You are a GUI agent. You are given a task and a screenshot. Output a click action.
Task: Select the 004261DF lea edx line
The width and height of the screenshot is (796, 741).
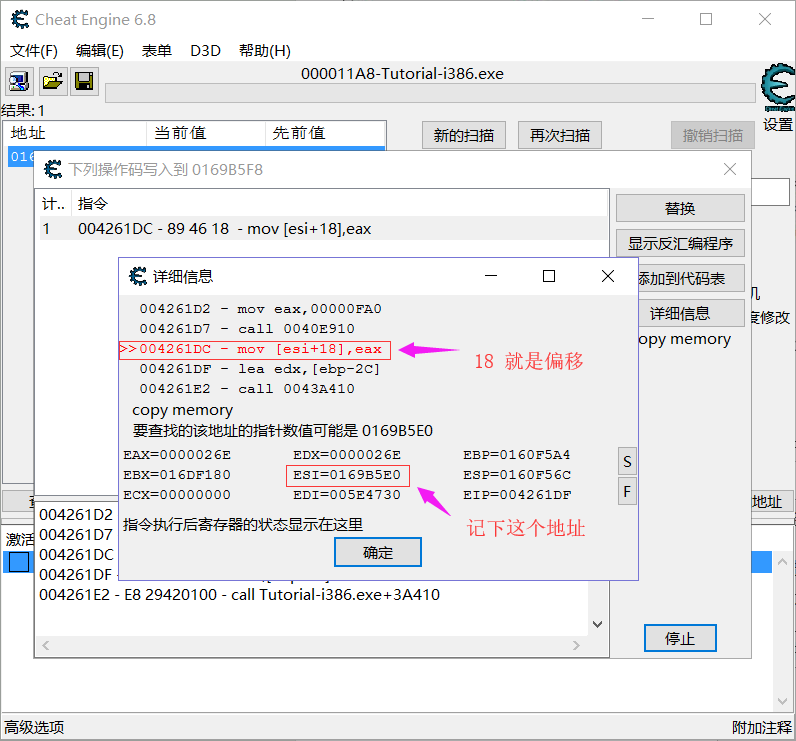click(x=259, y=368)
